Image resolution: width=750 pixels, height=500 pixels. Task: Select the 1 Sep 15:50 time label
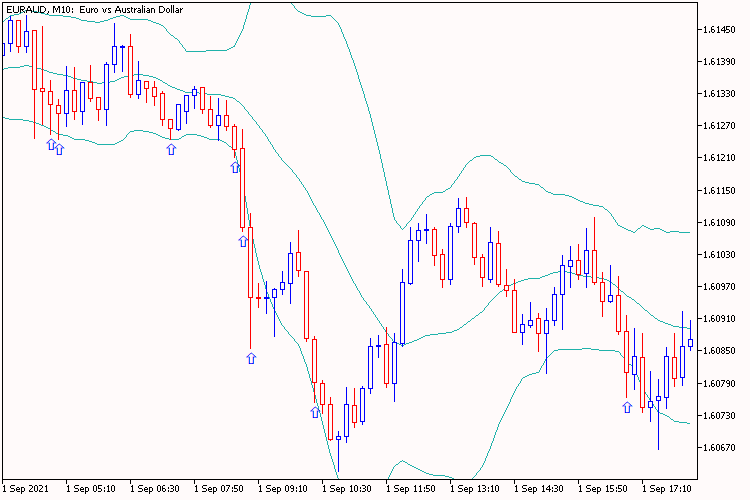coord(603,489)
